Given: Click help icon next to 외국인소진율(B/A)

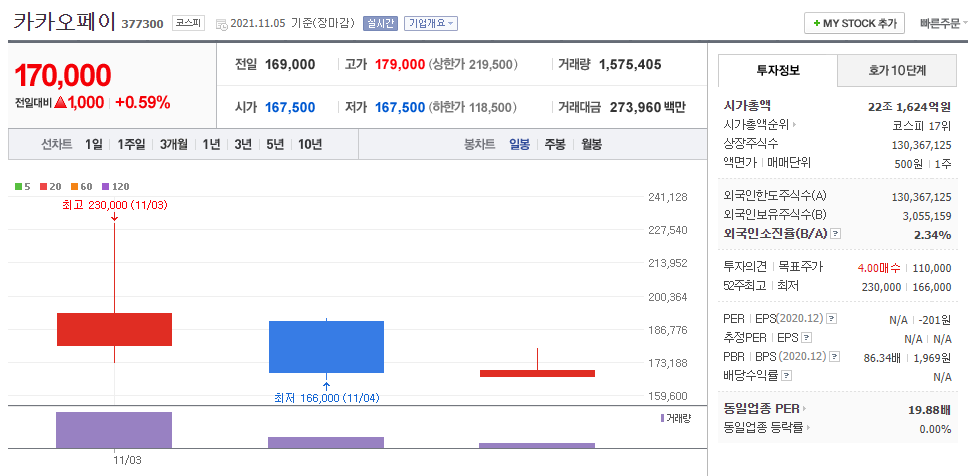Looking at the screenshot, I should pyautogui.click(x=835, y=234).
